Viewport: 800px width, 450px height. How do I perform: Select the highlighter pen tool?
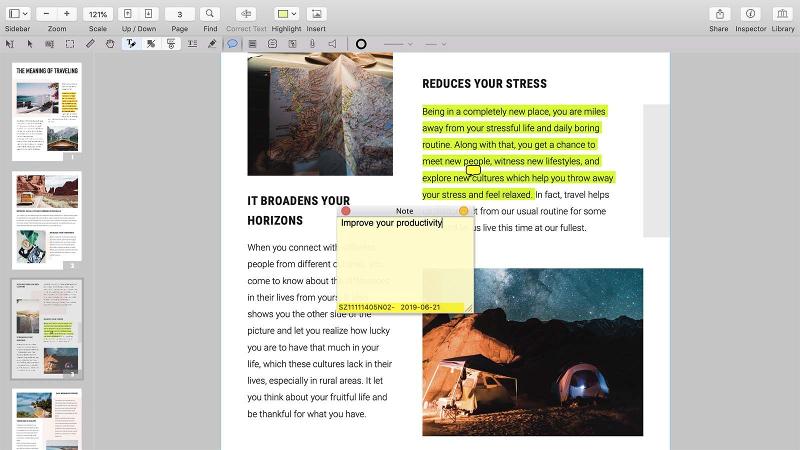click(212, 44)
